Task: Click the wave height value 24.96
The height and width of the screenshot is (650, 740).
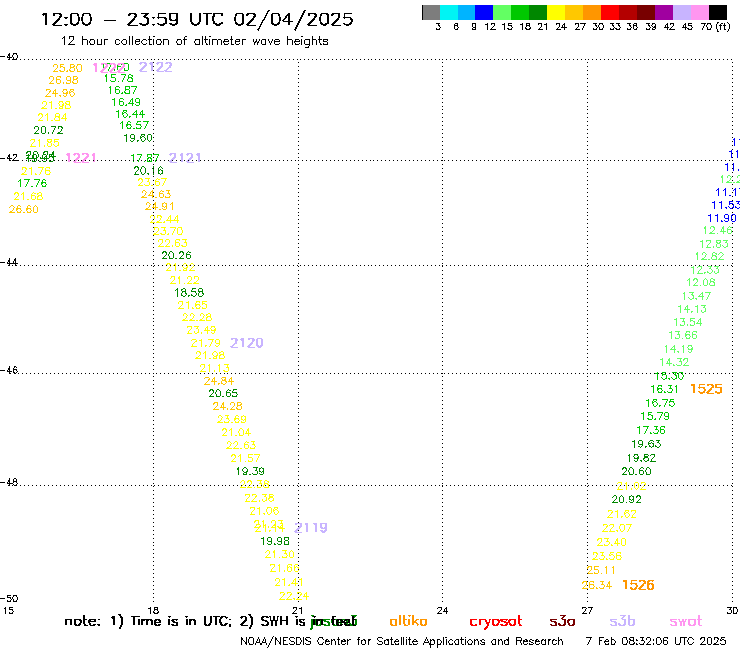Action: click(60, 93)
